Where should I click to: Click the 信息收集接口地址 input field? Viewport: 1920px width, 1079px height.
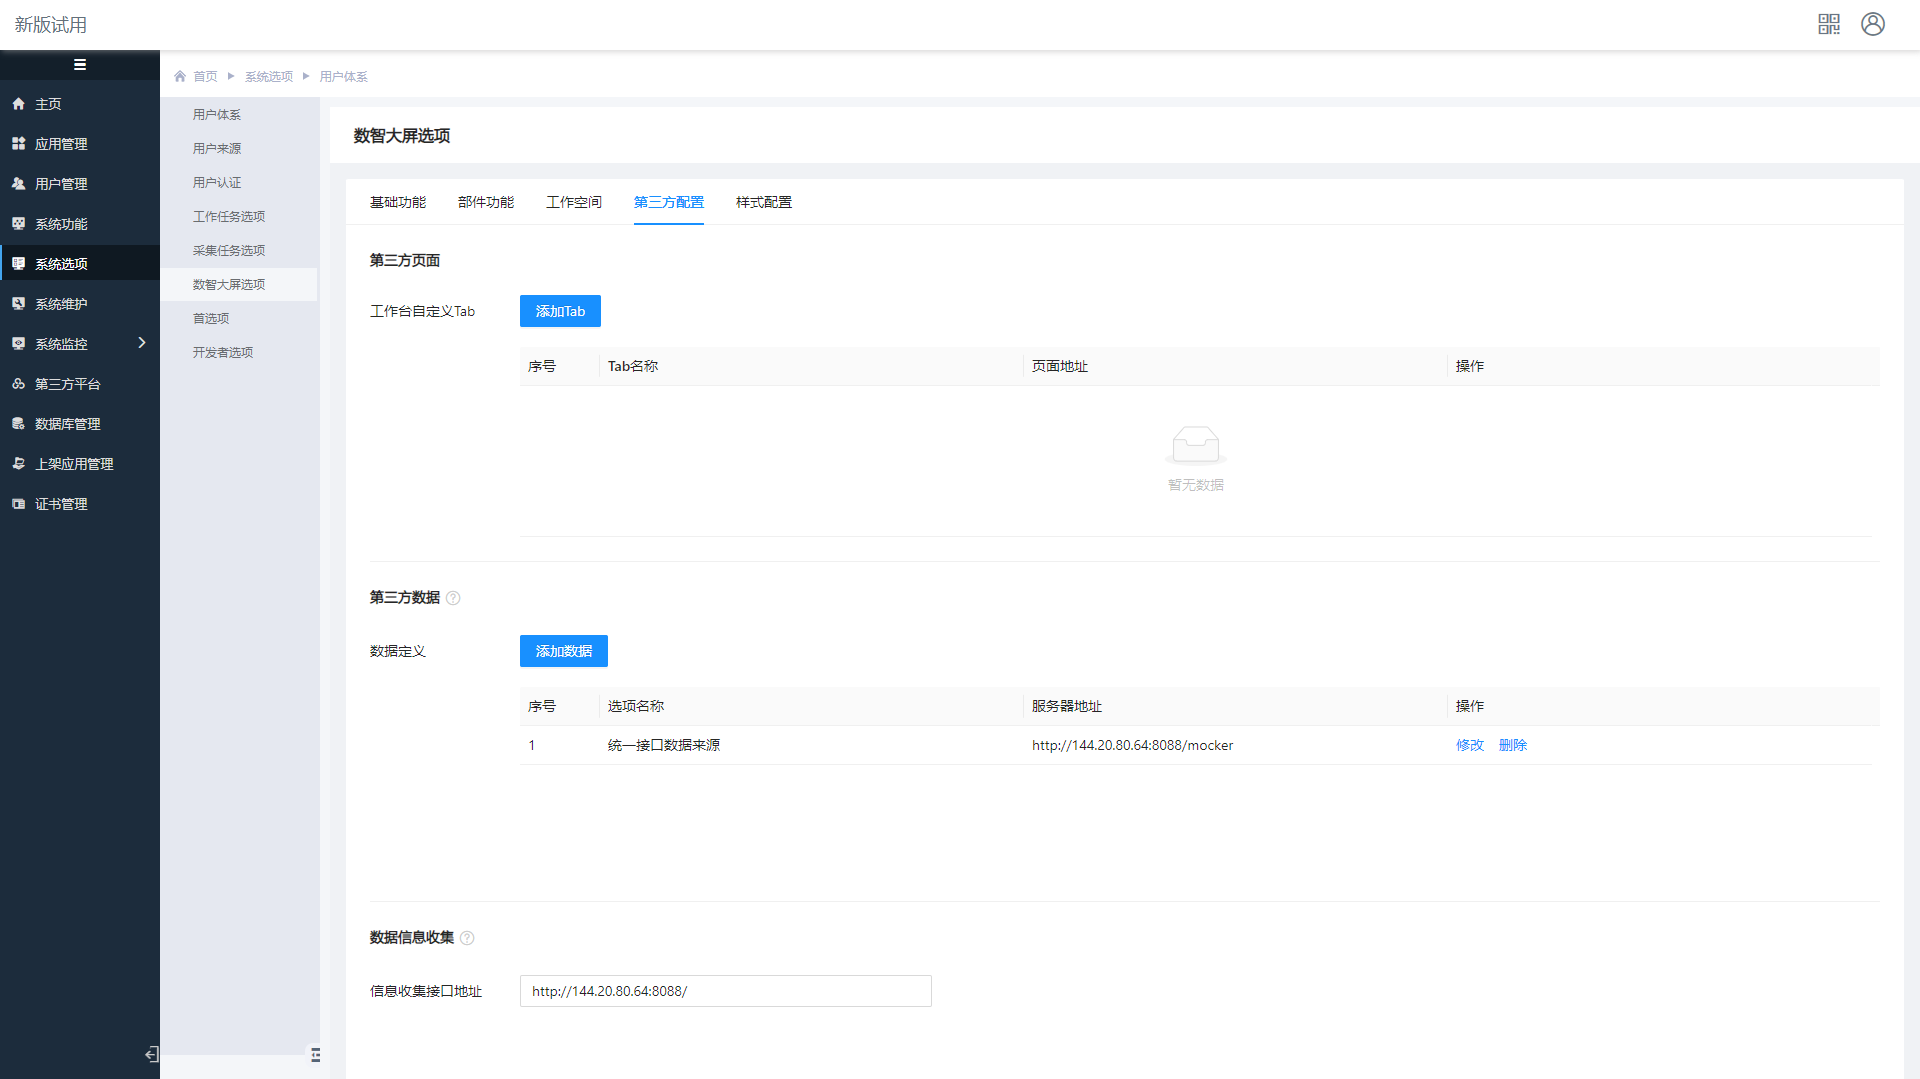[x=726, y=991]
